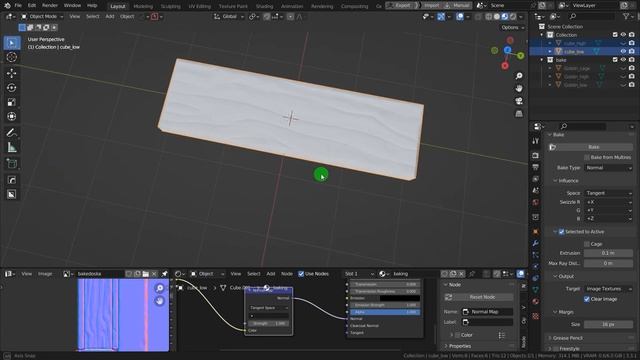Click the viewport zoom magnifier icon
Image resolution: width=640 pixels, height=360 pixels.
pyautogui.click(x=519, y=76)
